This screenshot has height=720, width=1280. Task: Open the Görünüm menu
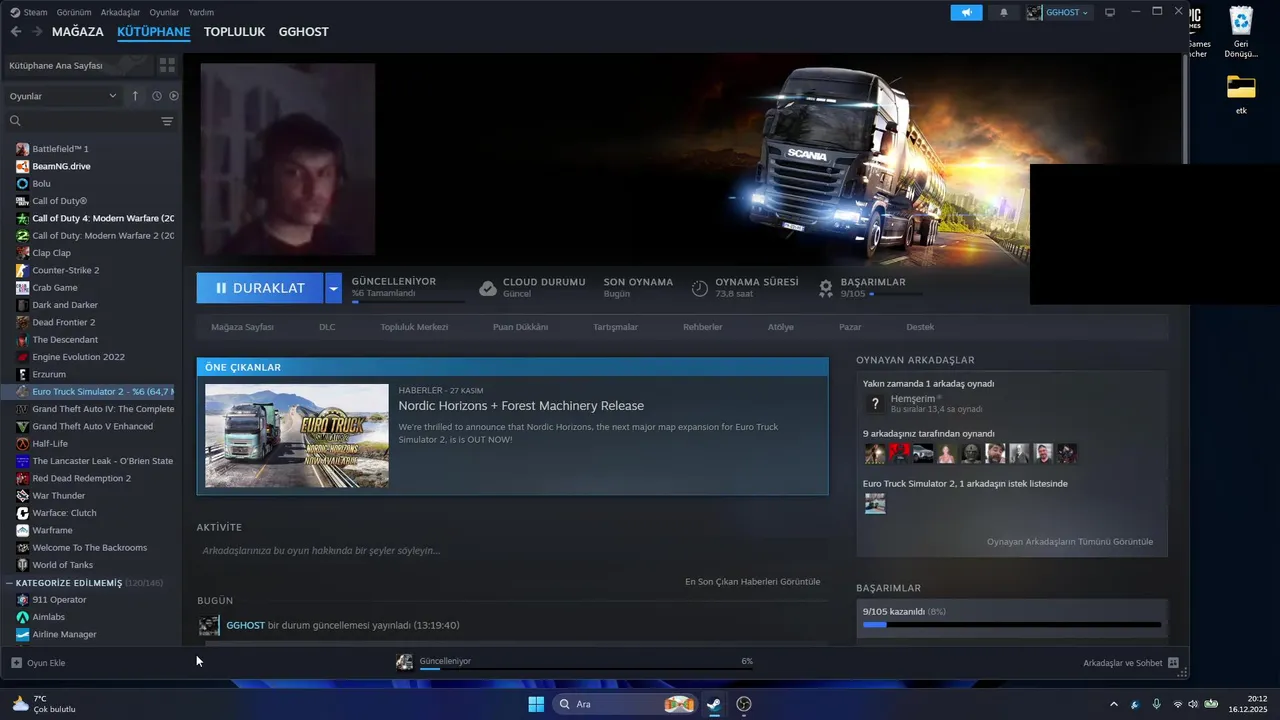pos(74,12)
